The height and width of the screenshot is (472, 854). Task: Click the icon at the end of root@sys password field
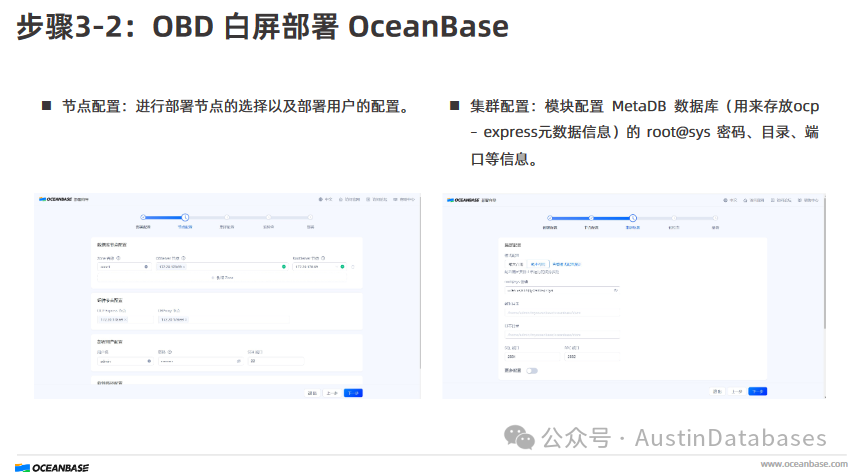click(x=615, y=291)
